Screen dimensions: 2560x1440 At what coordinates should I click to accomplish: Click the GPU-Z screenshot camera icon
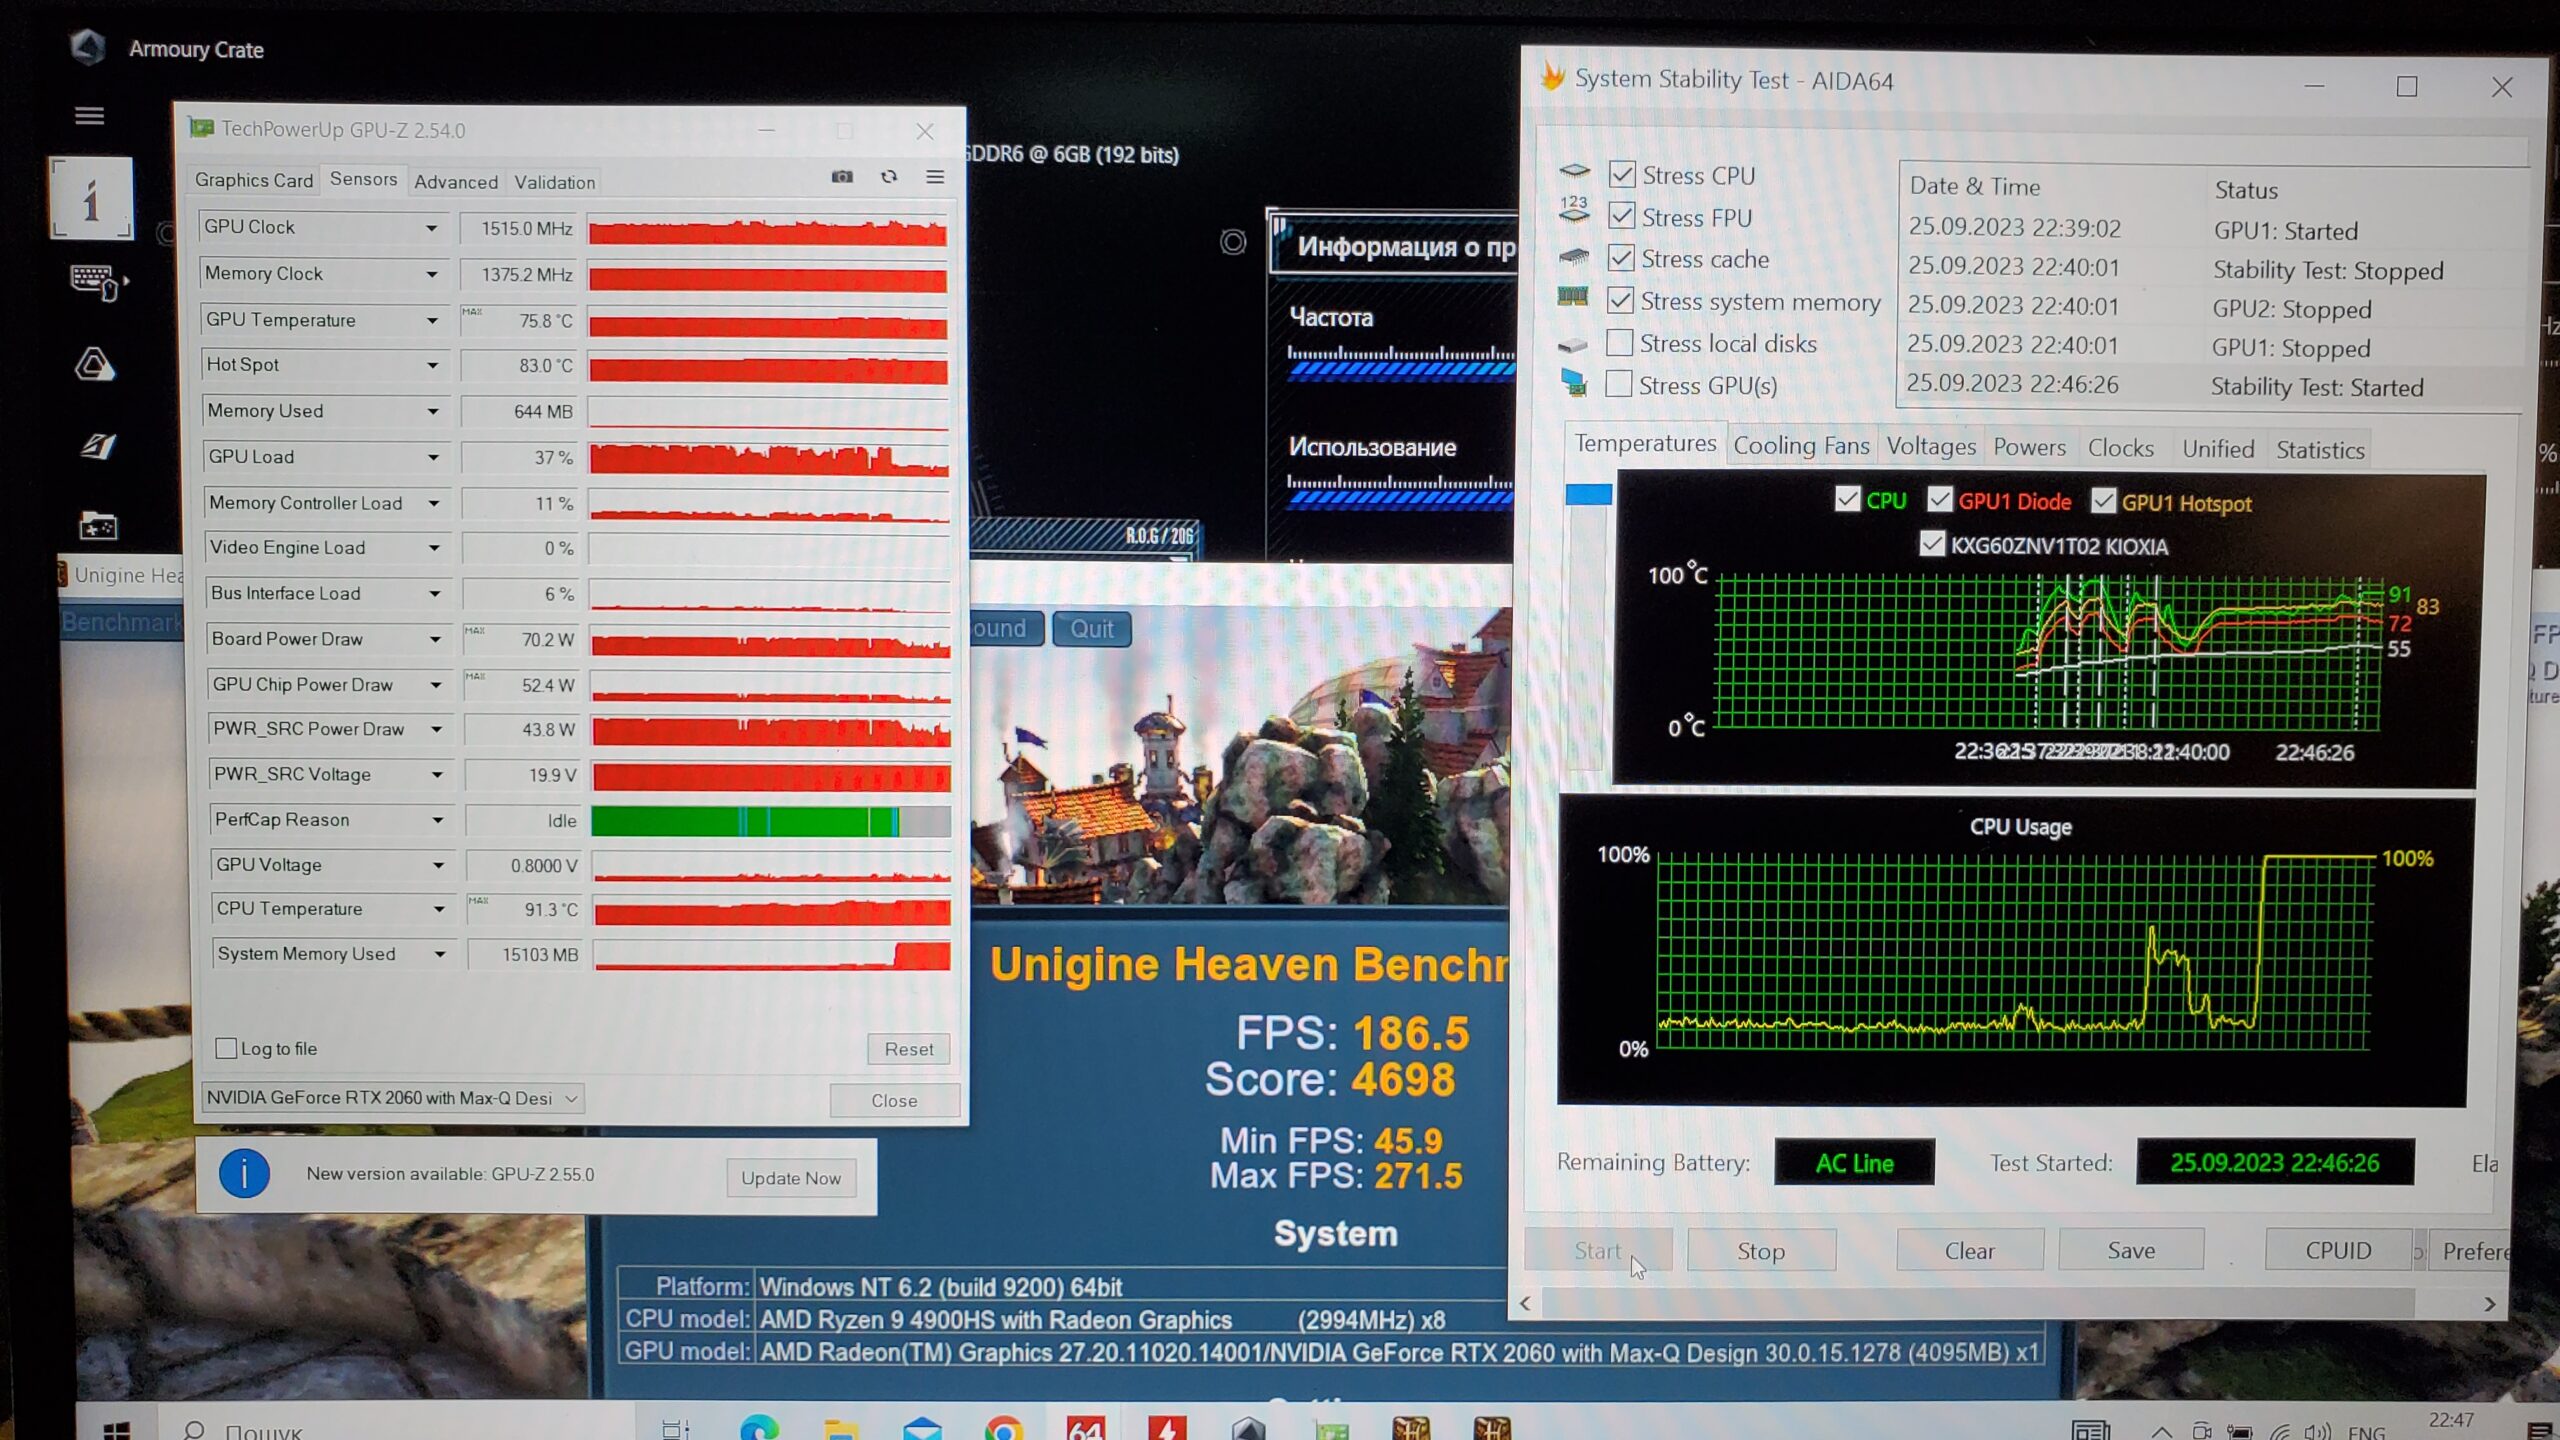(842, 177)
